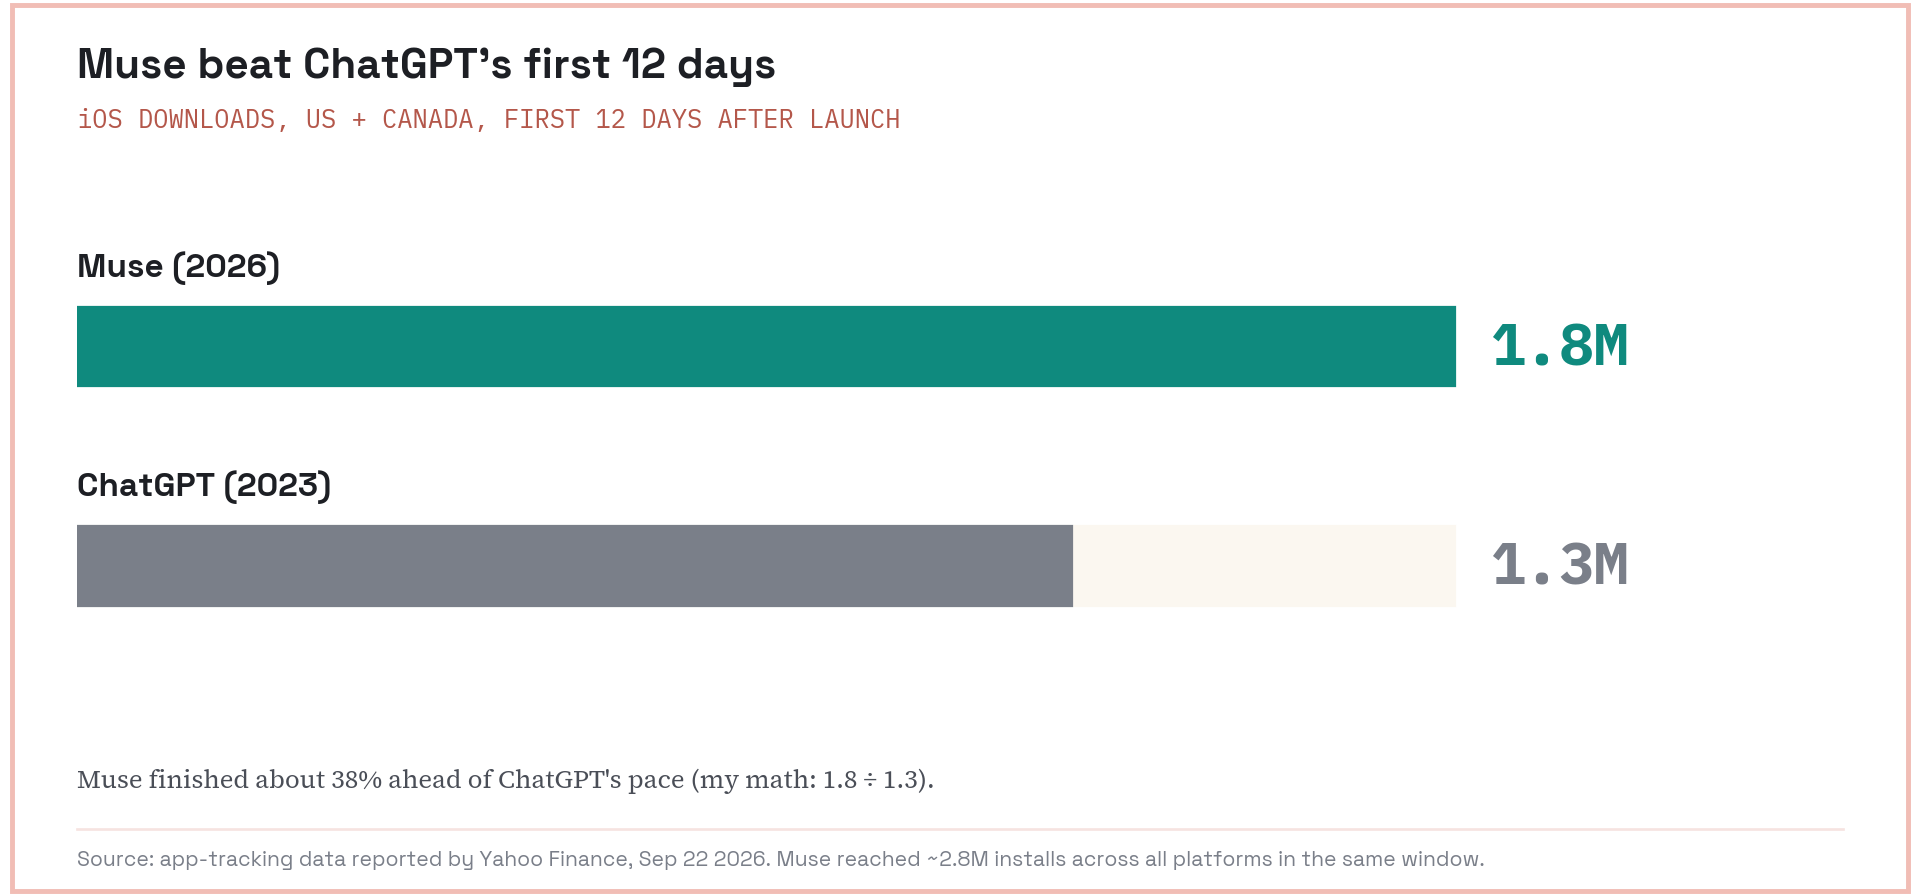This screenshot has height=896, width=1920.
Task: Click the thin divider line above the source
Action: (961, 829)
